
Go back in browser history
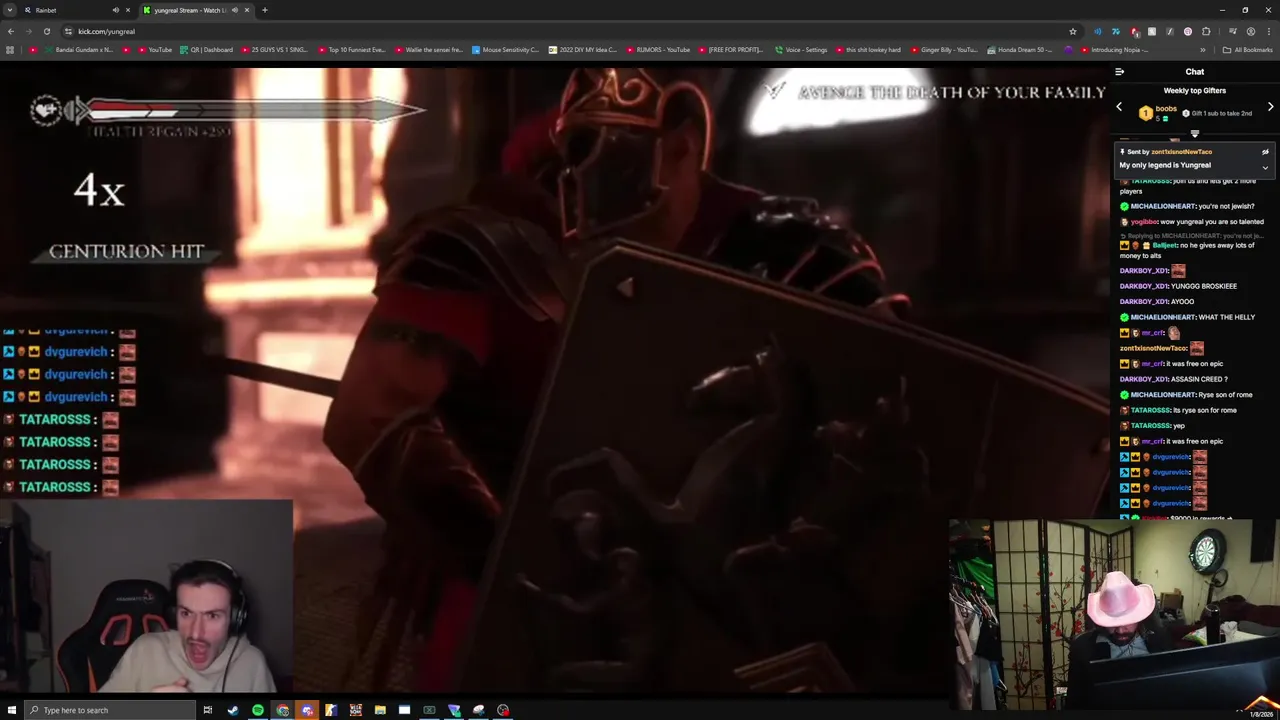pyautogui.click(x=11, y=31)
